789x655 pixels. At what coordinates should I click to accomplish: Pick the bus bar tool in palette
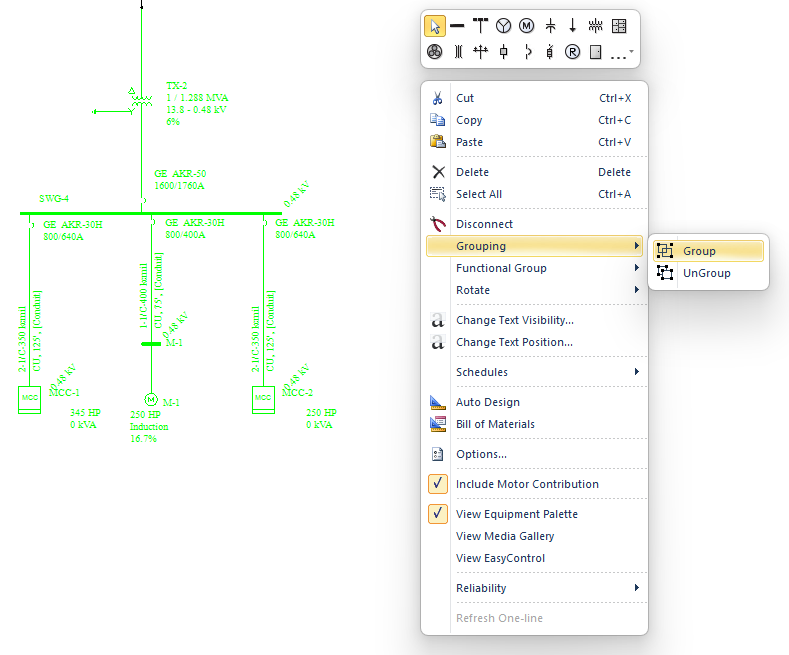pos(457,26)
